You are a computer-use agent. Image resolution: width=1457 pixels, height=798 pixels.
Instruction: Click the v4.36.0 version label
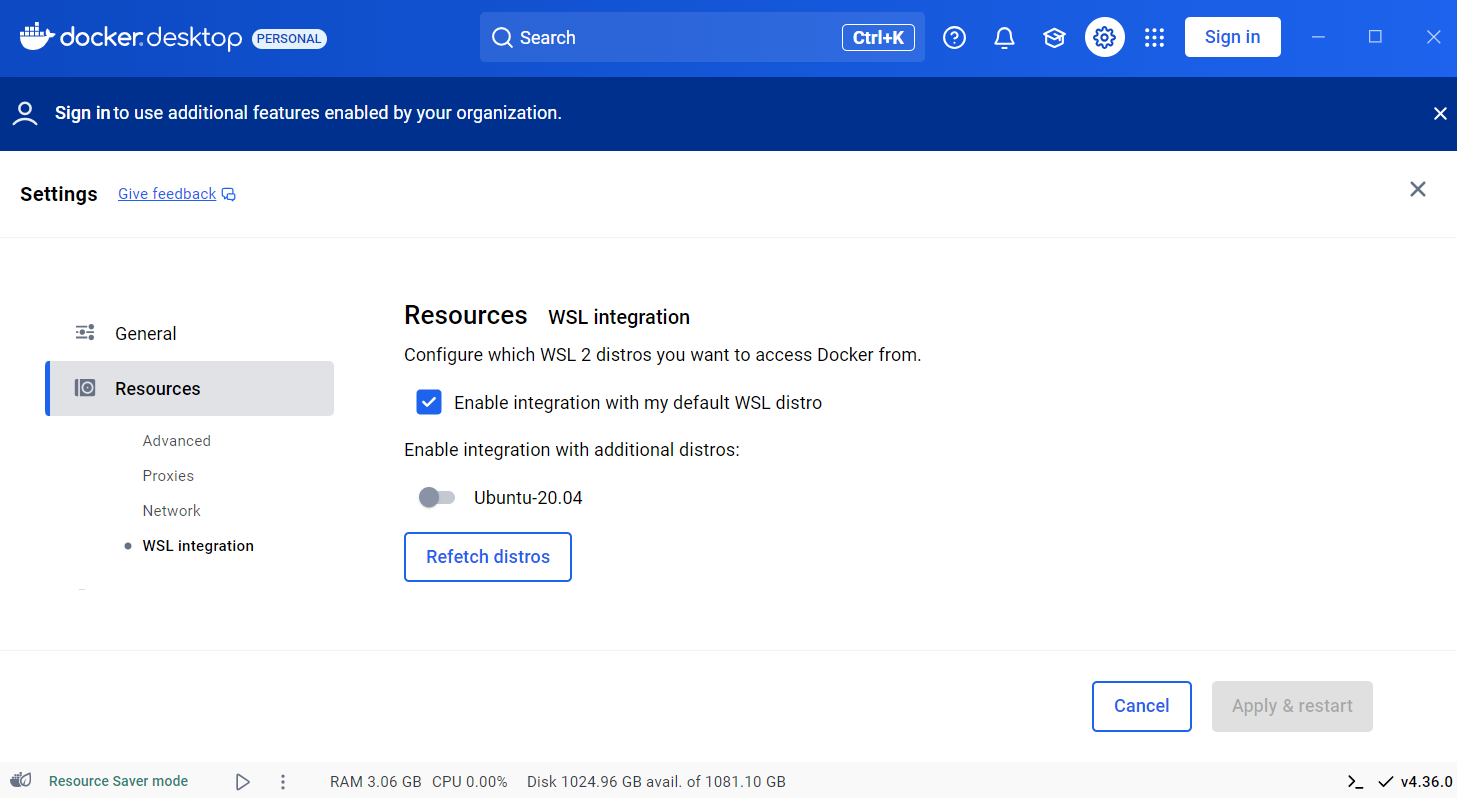click(x=1426, y=782)
